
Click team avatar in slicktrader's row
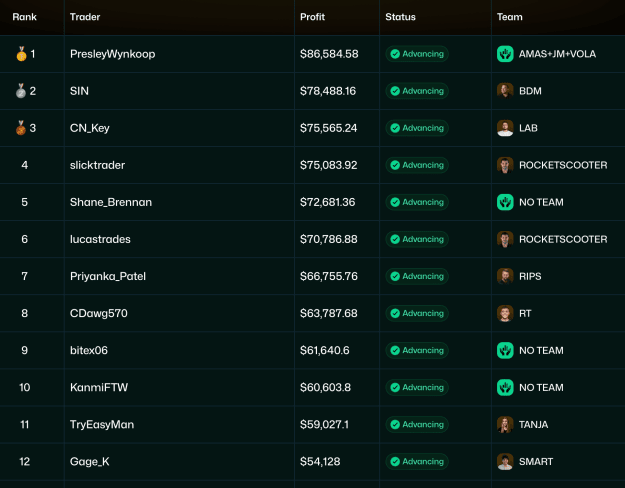coord(505,165)
